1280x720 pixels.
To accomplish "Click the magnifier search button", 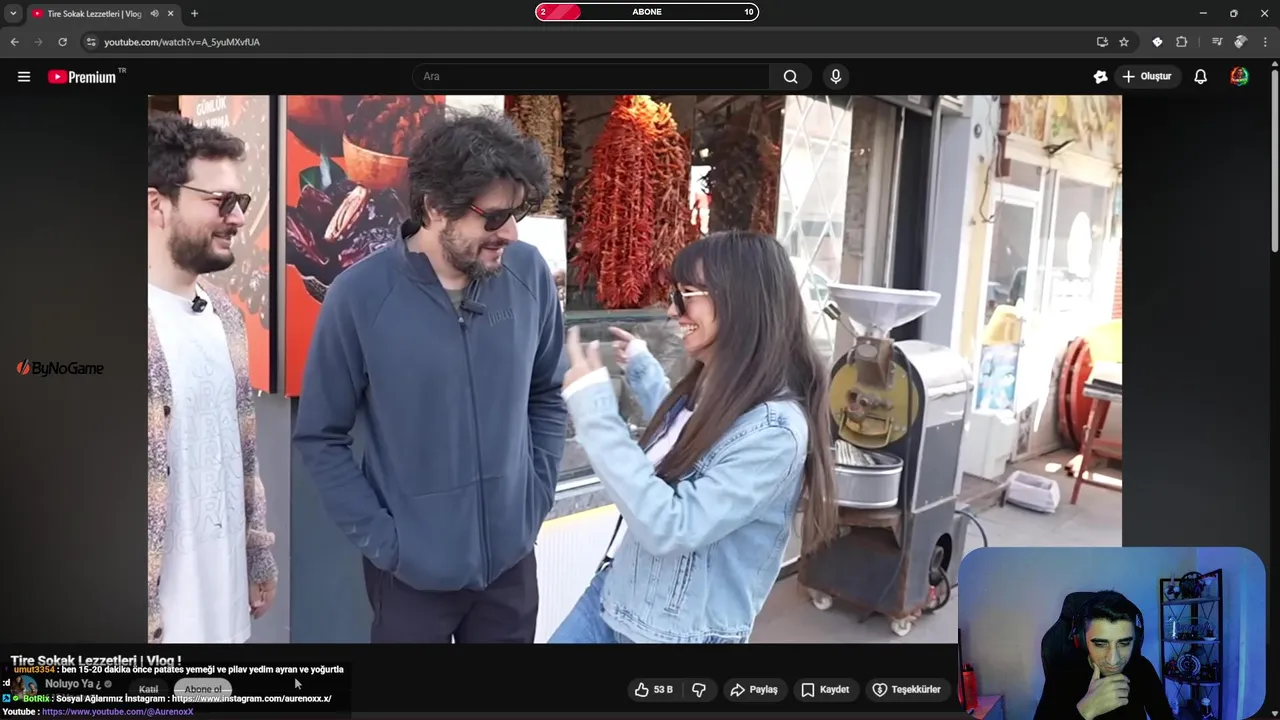I will tap(791, 77).
